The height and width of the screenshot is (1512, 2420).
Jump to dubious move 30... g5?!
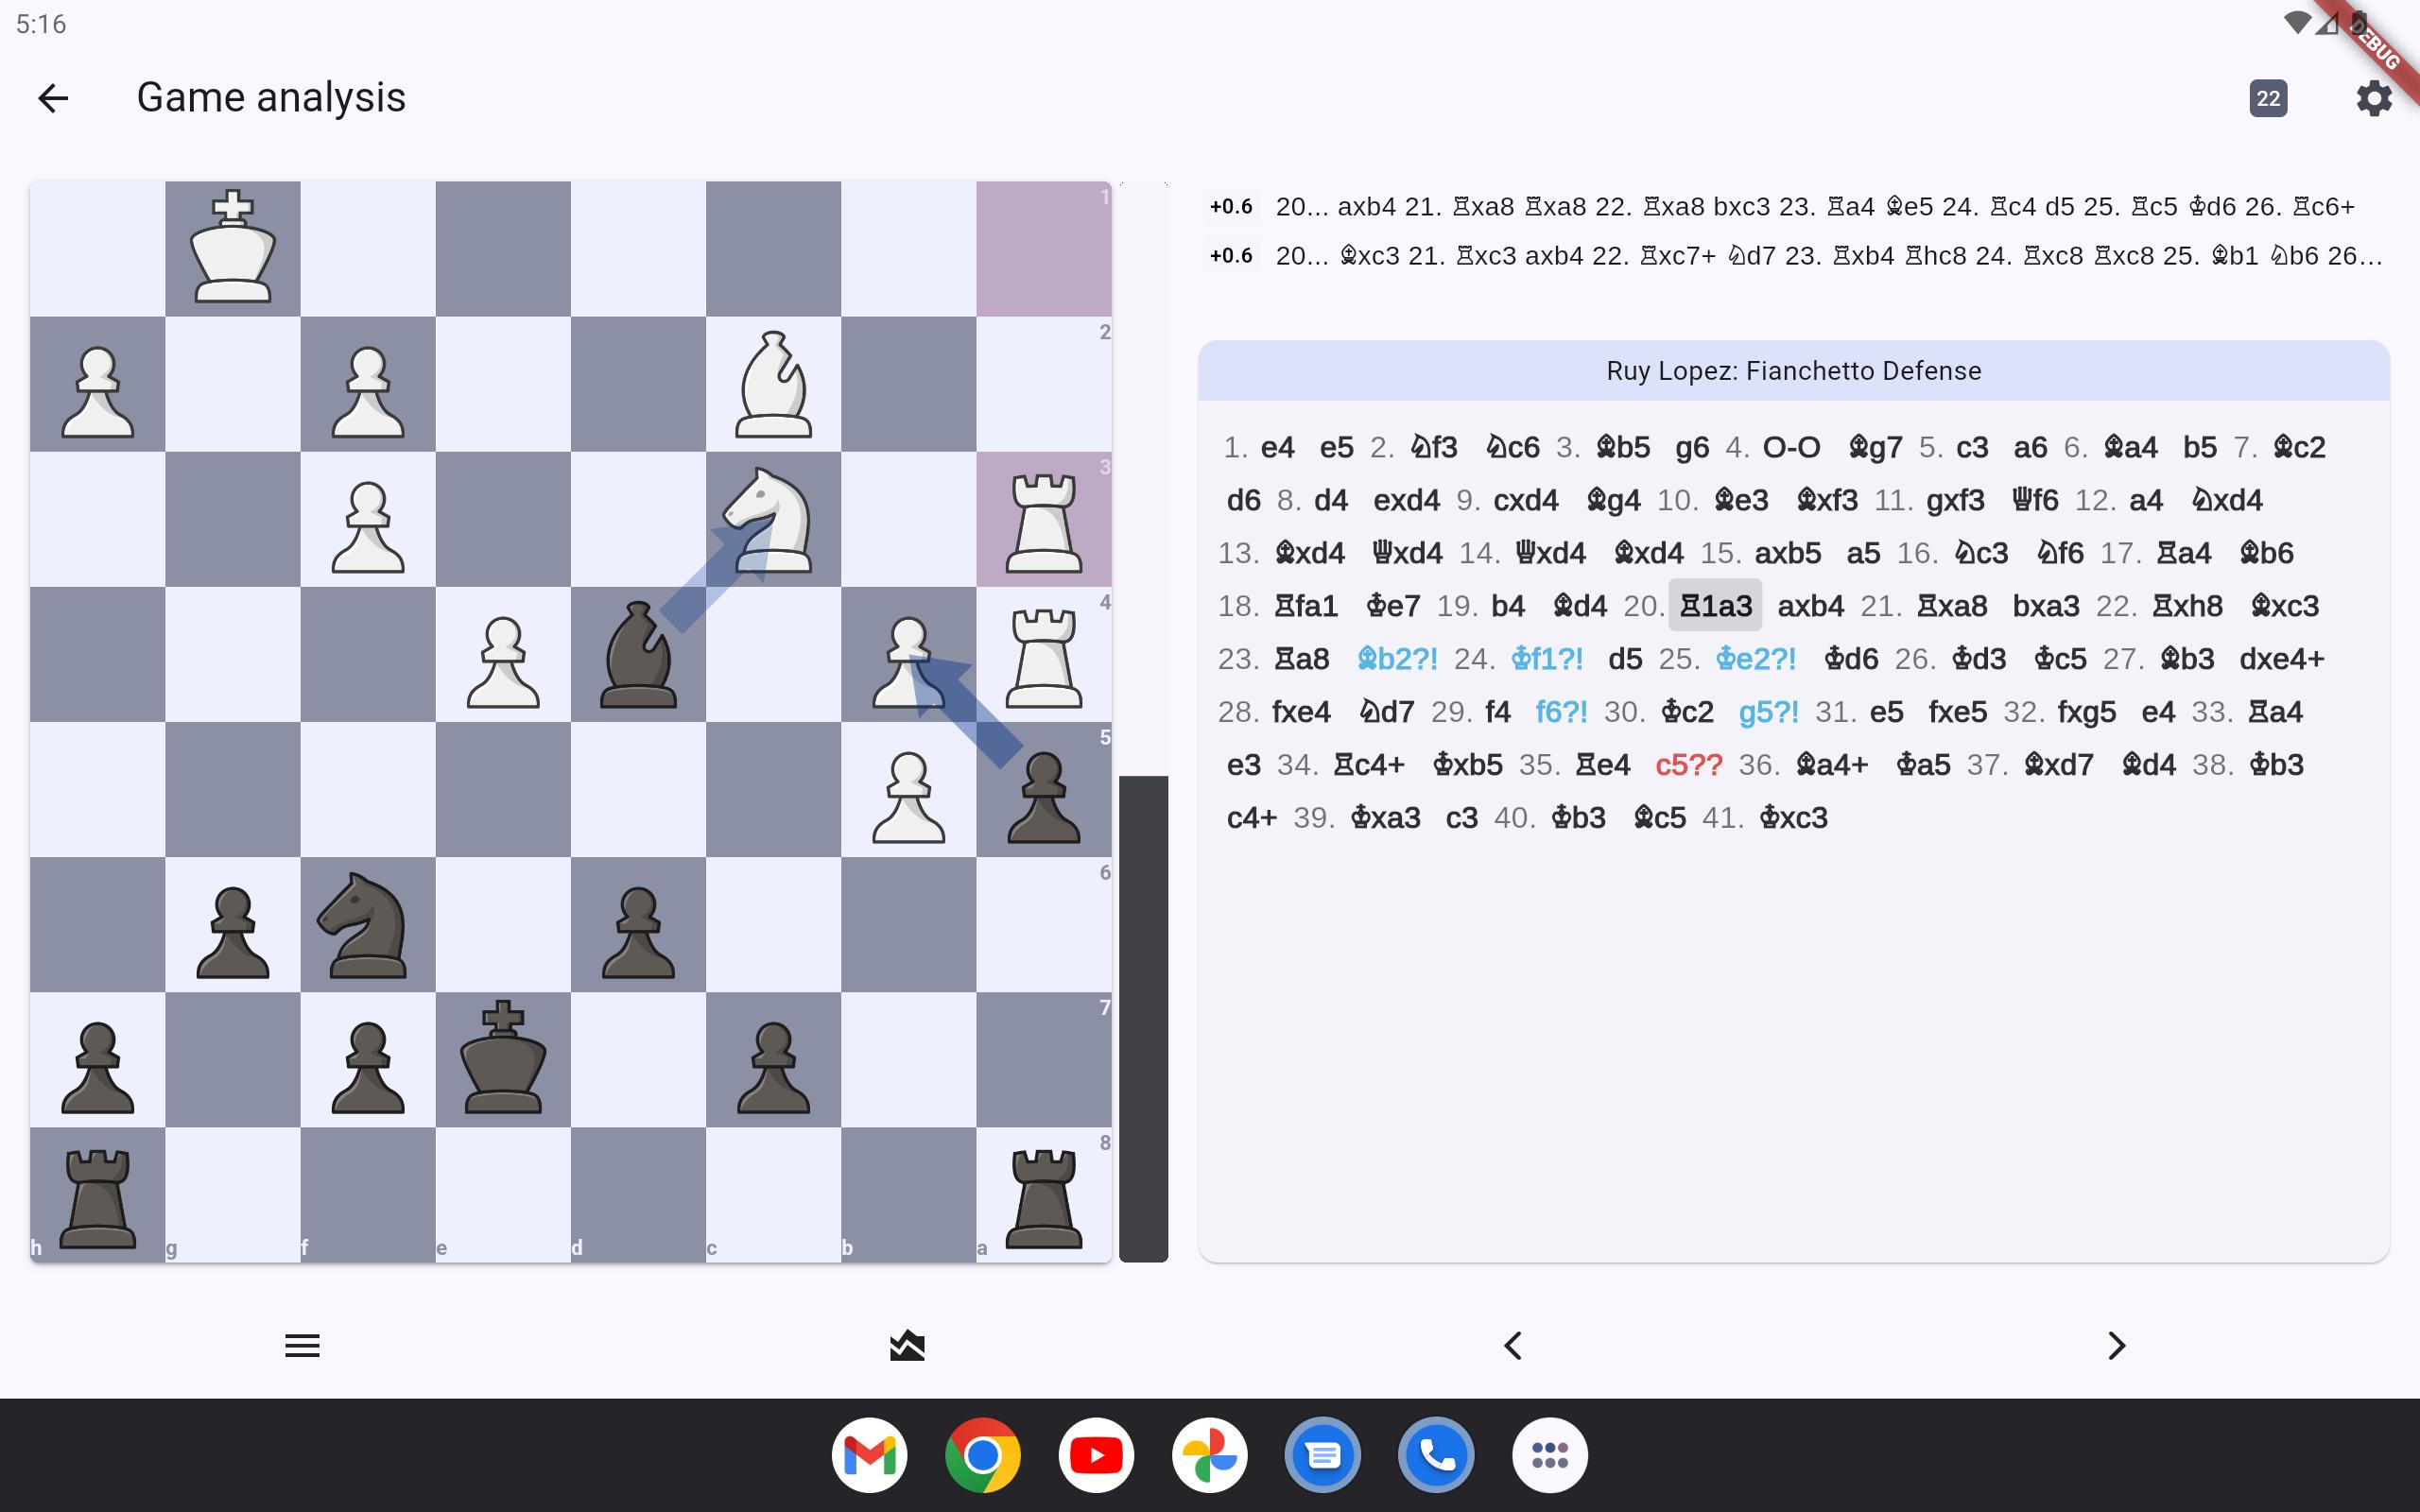tap(1768, 712)
